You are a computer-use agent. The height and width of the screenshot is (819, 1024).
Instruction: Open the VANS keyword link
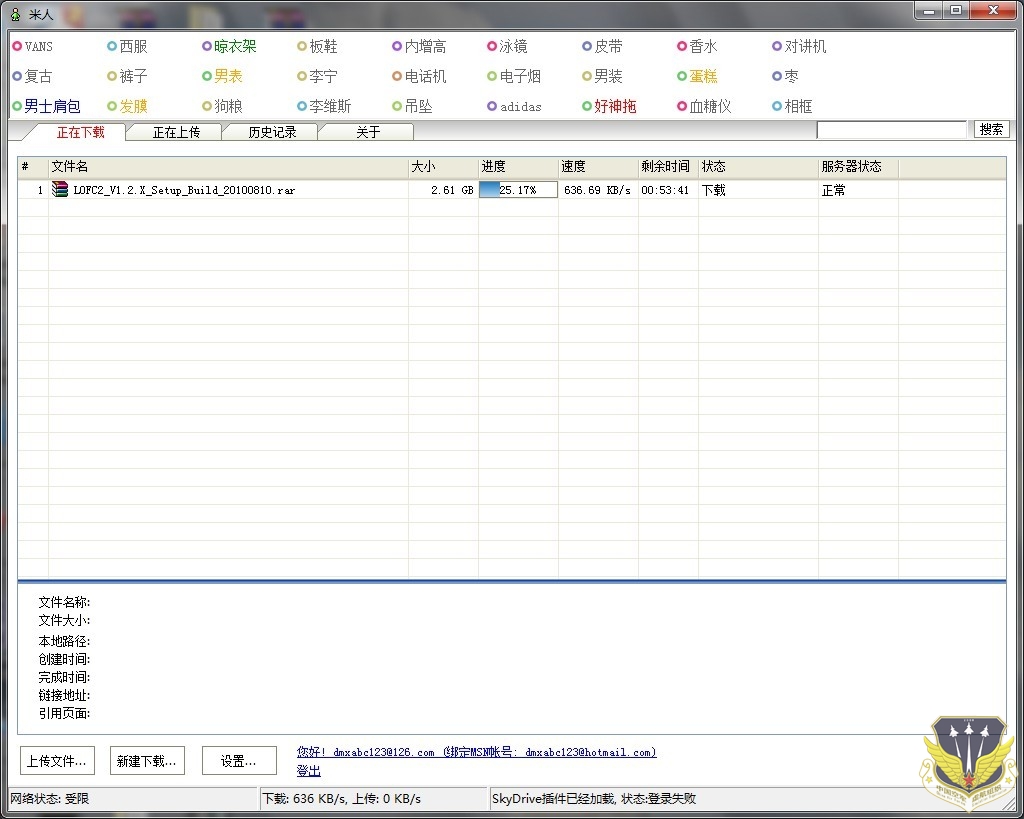pos(39,46)
